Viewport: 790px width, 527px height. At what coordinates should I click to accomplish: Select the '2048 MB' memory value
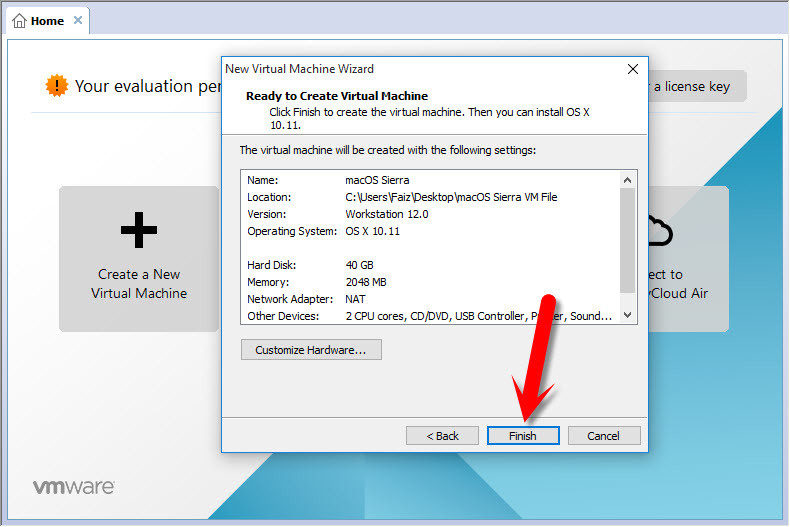tap(366, 282)
